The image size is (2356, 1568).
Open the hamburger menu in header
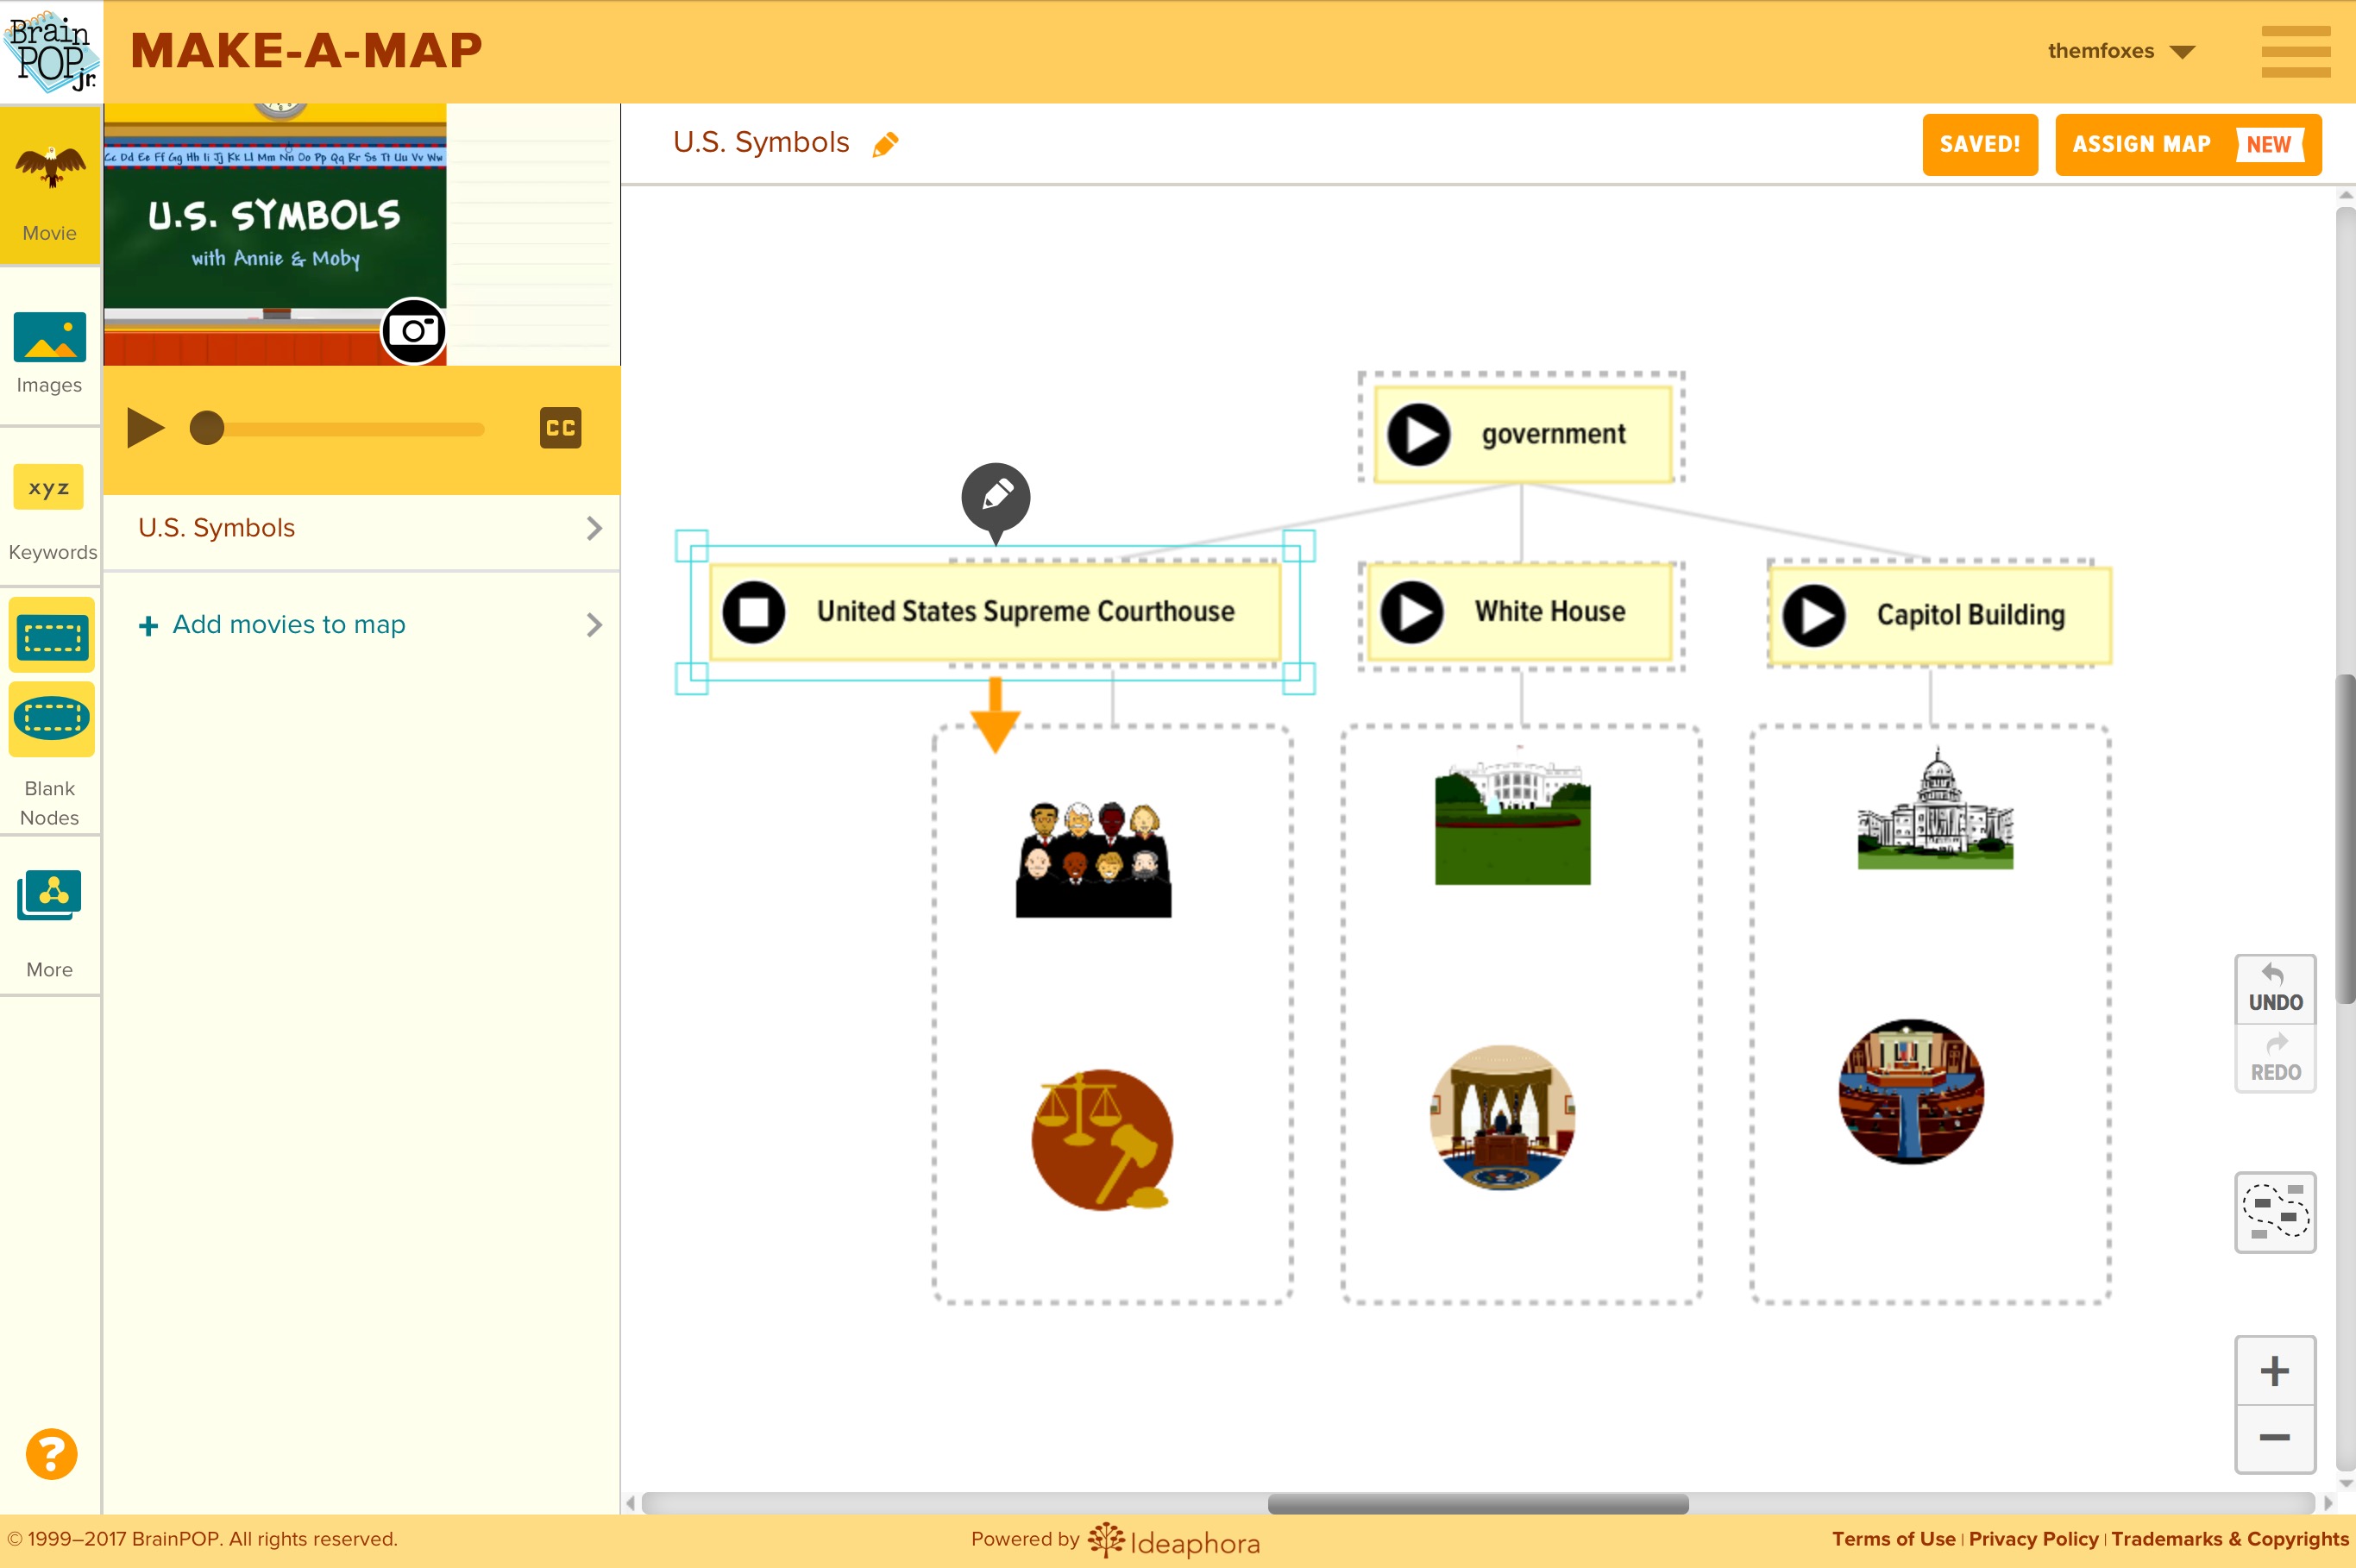(2295, 52)
